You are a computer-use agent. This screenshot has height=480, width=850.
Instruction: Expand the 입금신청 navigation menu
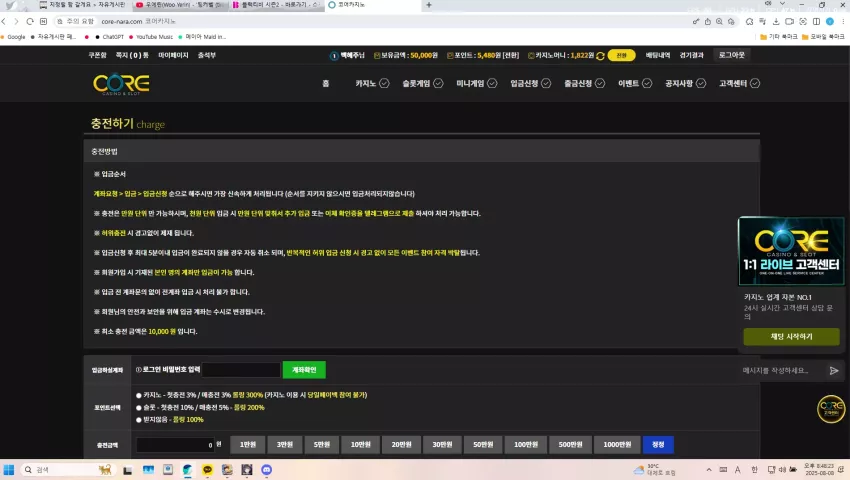point(530,84)
